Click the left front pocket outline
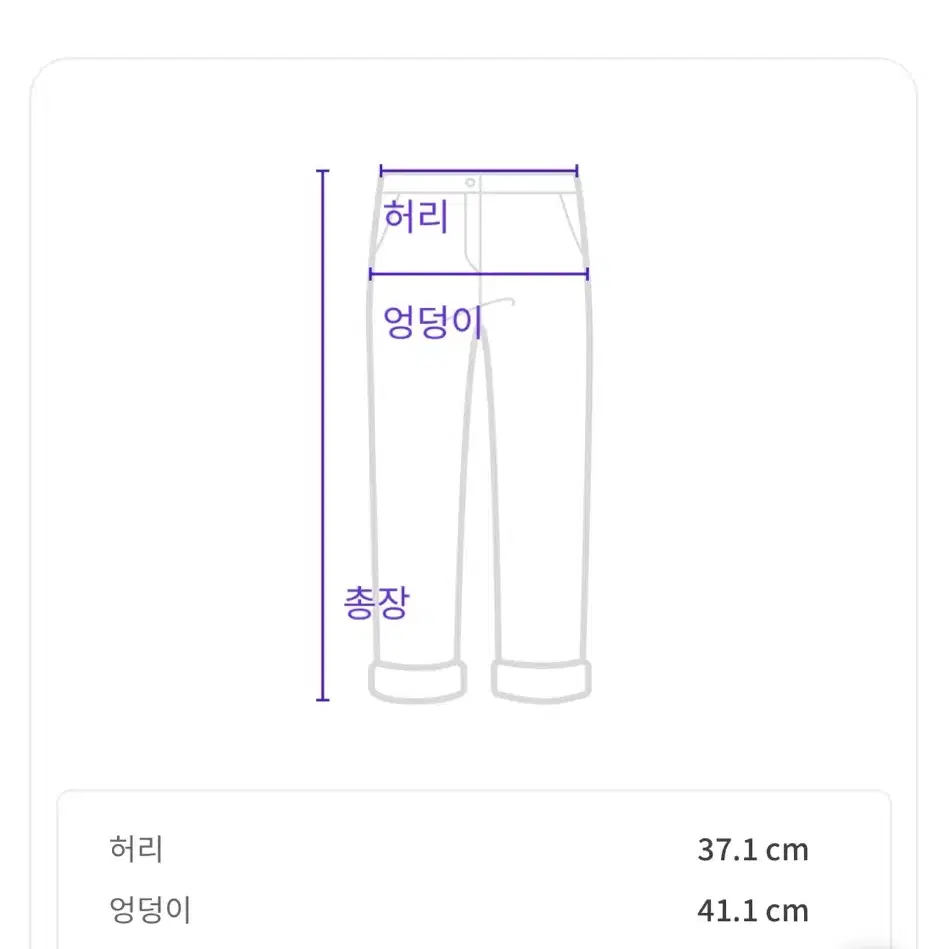949x949 pixels. pos(386,226)
